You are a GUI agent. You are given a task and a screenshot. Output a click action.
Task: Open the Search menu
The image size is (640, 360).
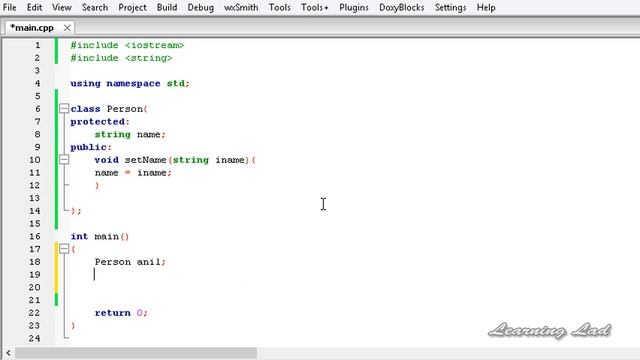[95, 8]
